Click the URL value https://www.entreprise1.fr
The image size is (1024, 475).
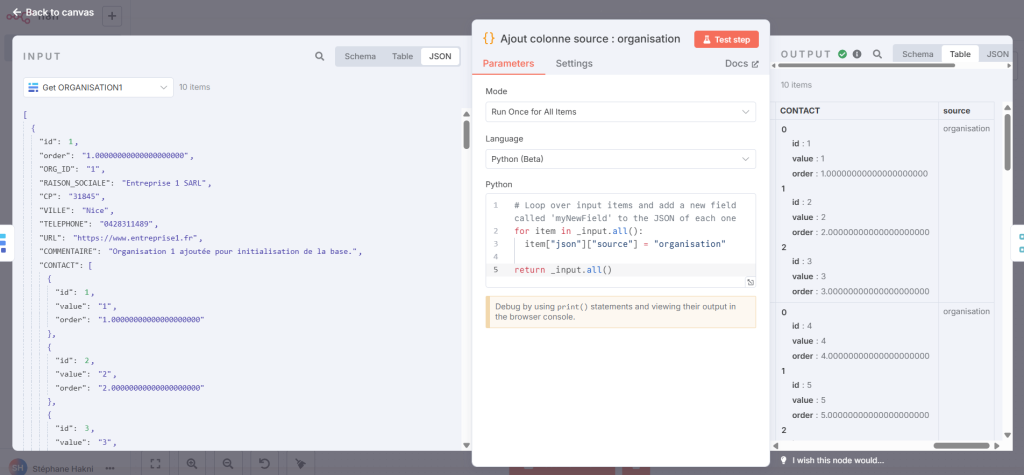[137, 238]
